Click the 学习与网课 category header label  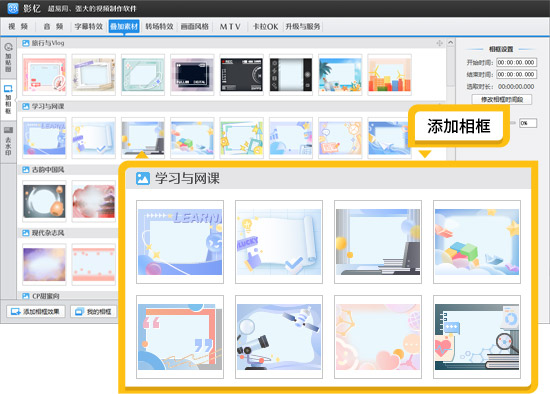[48, 106]
